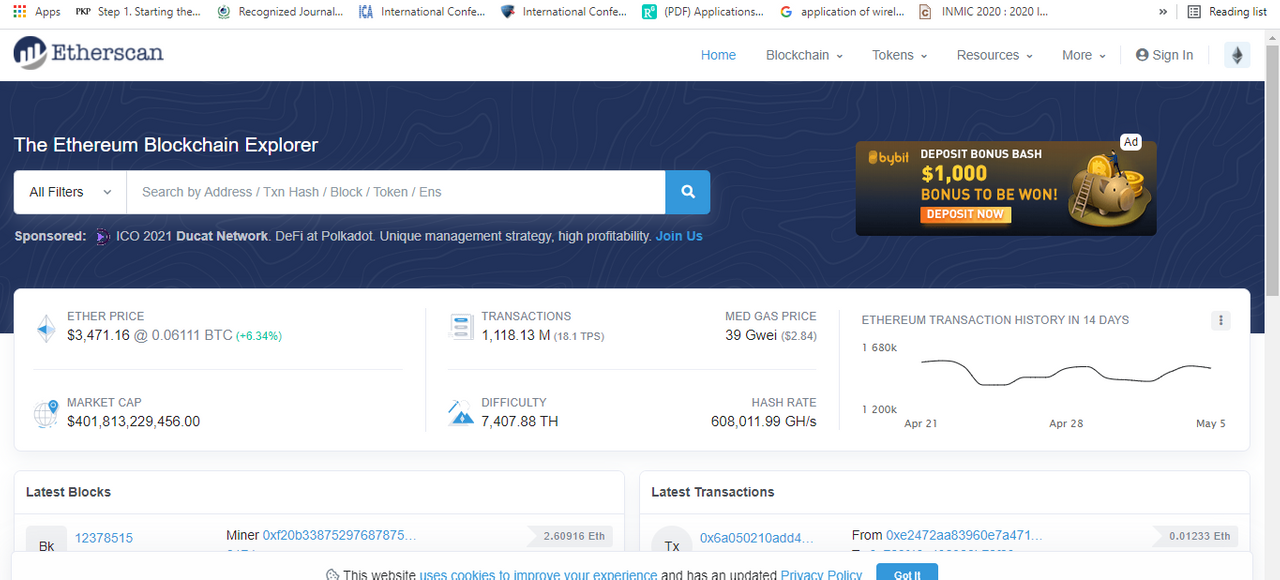Viewport: 1280px width, 580px height.
Task: Click the 608,011.99 GH/s hash rate
Action: pos(764,421)
